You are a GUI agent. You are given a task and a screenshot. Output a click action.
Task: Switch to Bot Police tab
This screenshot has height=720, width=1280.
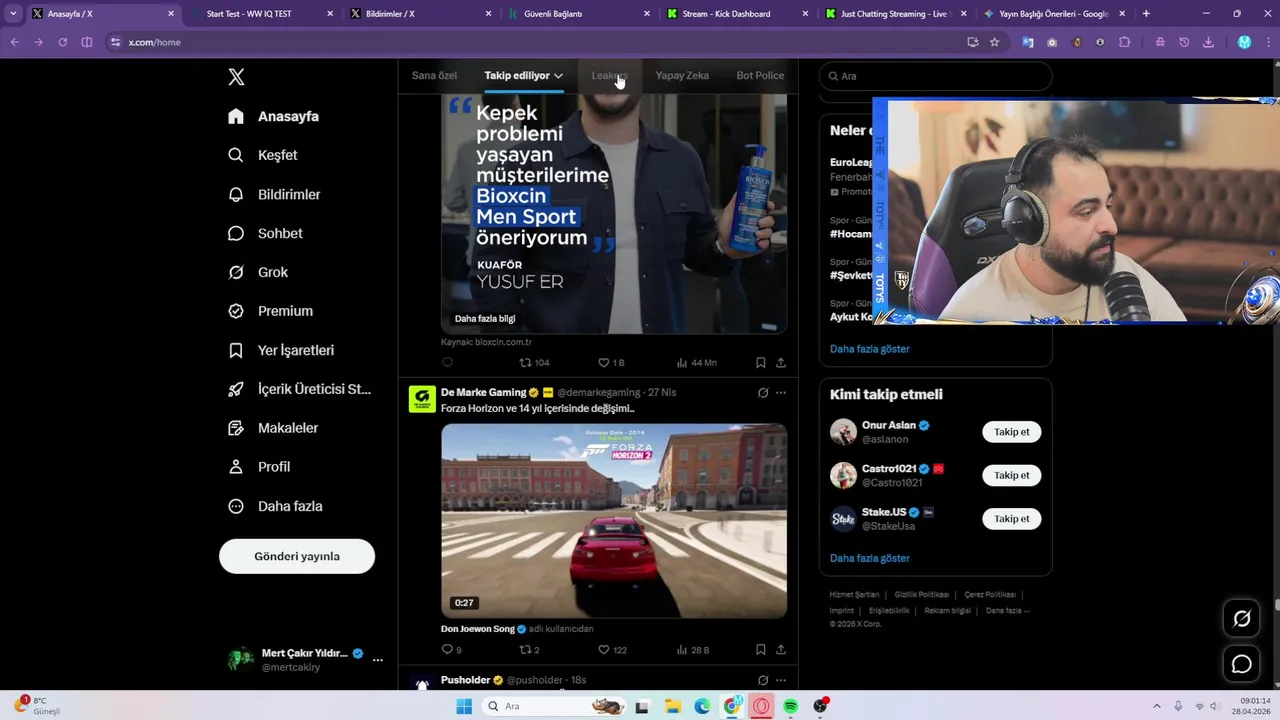[x=760, y=75]
